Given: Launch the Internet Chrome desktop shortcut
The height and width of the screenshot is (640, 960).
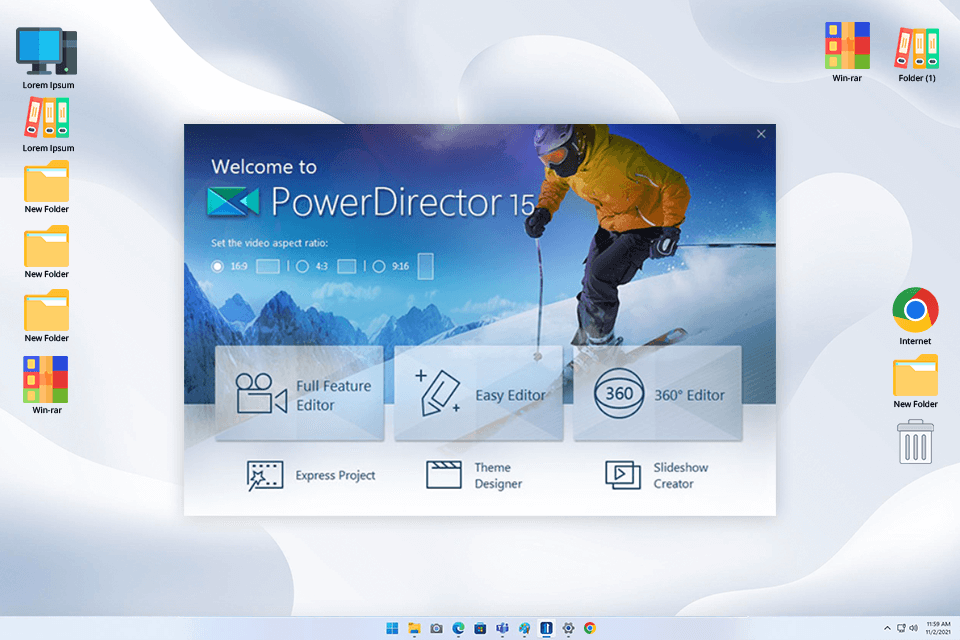Looking at the screenshot, I should [915, 315].
